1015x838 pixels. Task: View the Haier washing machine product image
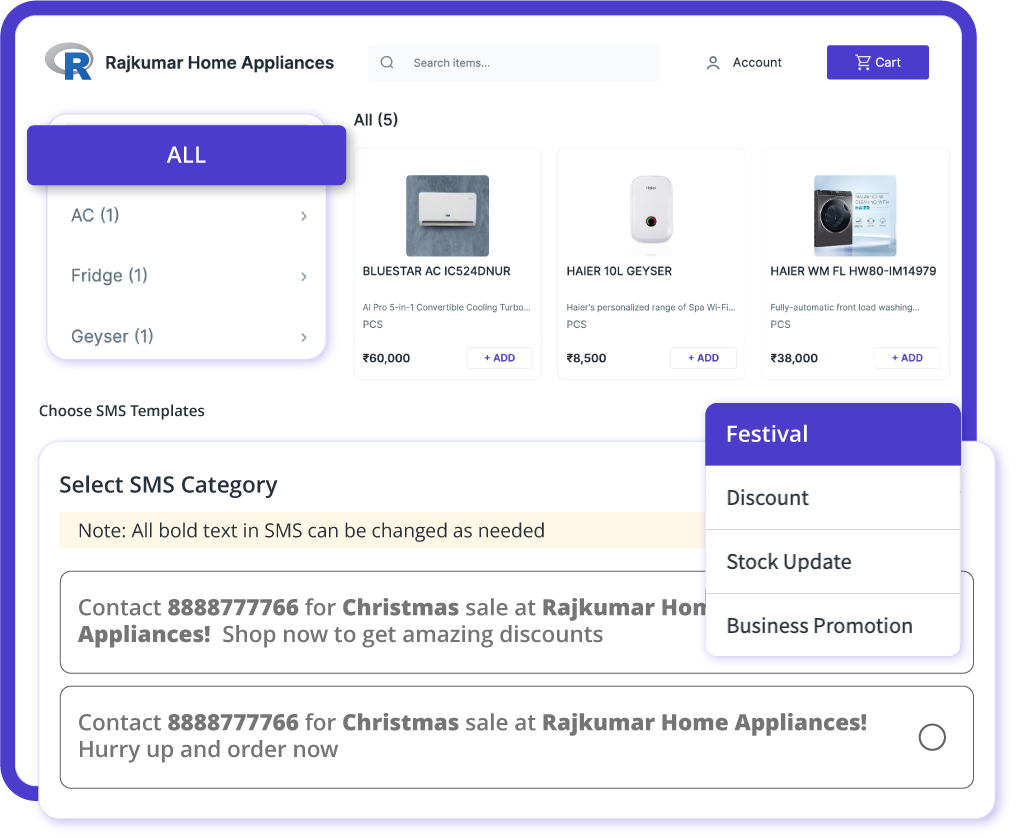click(x=855, y=215)
